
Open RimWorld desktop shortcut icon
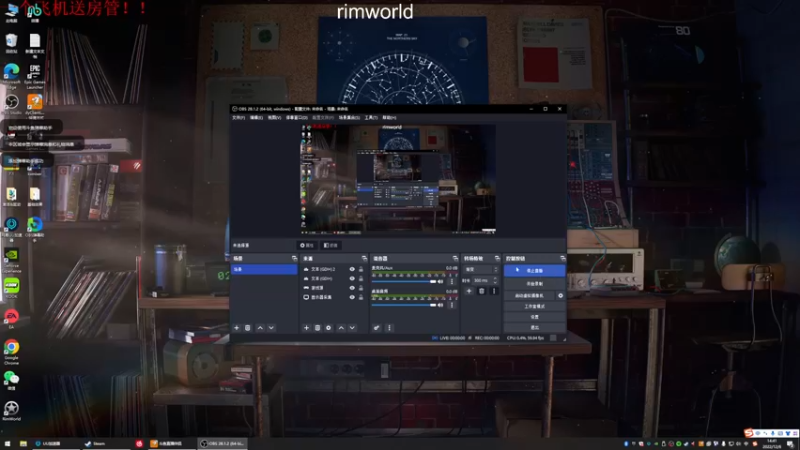(x=11, y=411)
